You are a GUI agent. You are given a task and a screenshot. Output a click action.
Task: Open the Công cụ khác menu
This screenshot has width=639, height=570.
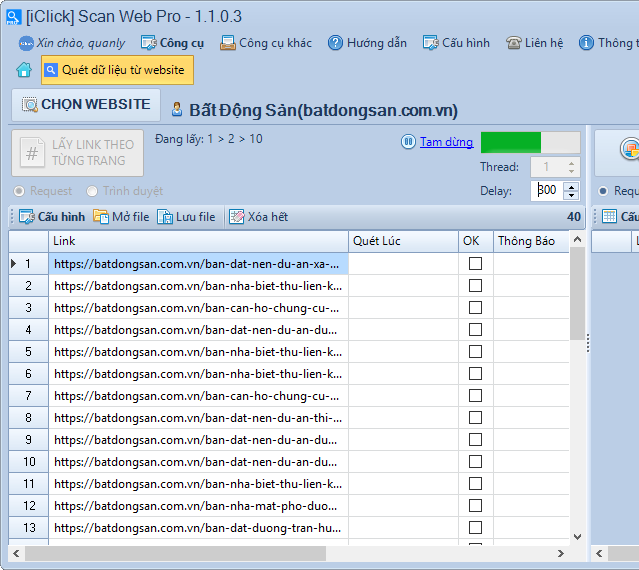pos(266,43)
